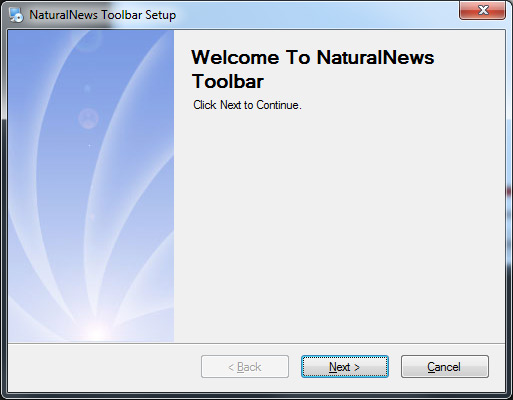This screenshot has width=513, height=400.
Task: Click the "<" arrow on the Back button
Action: 231,367
